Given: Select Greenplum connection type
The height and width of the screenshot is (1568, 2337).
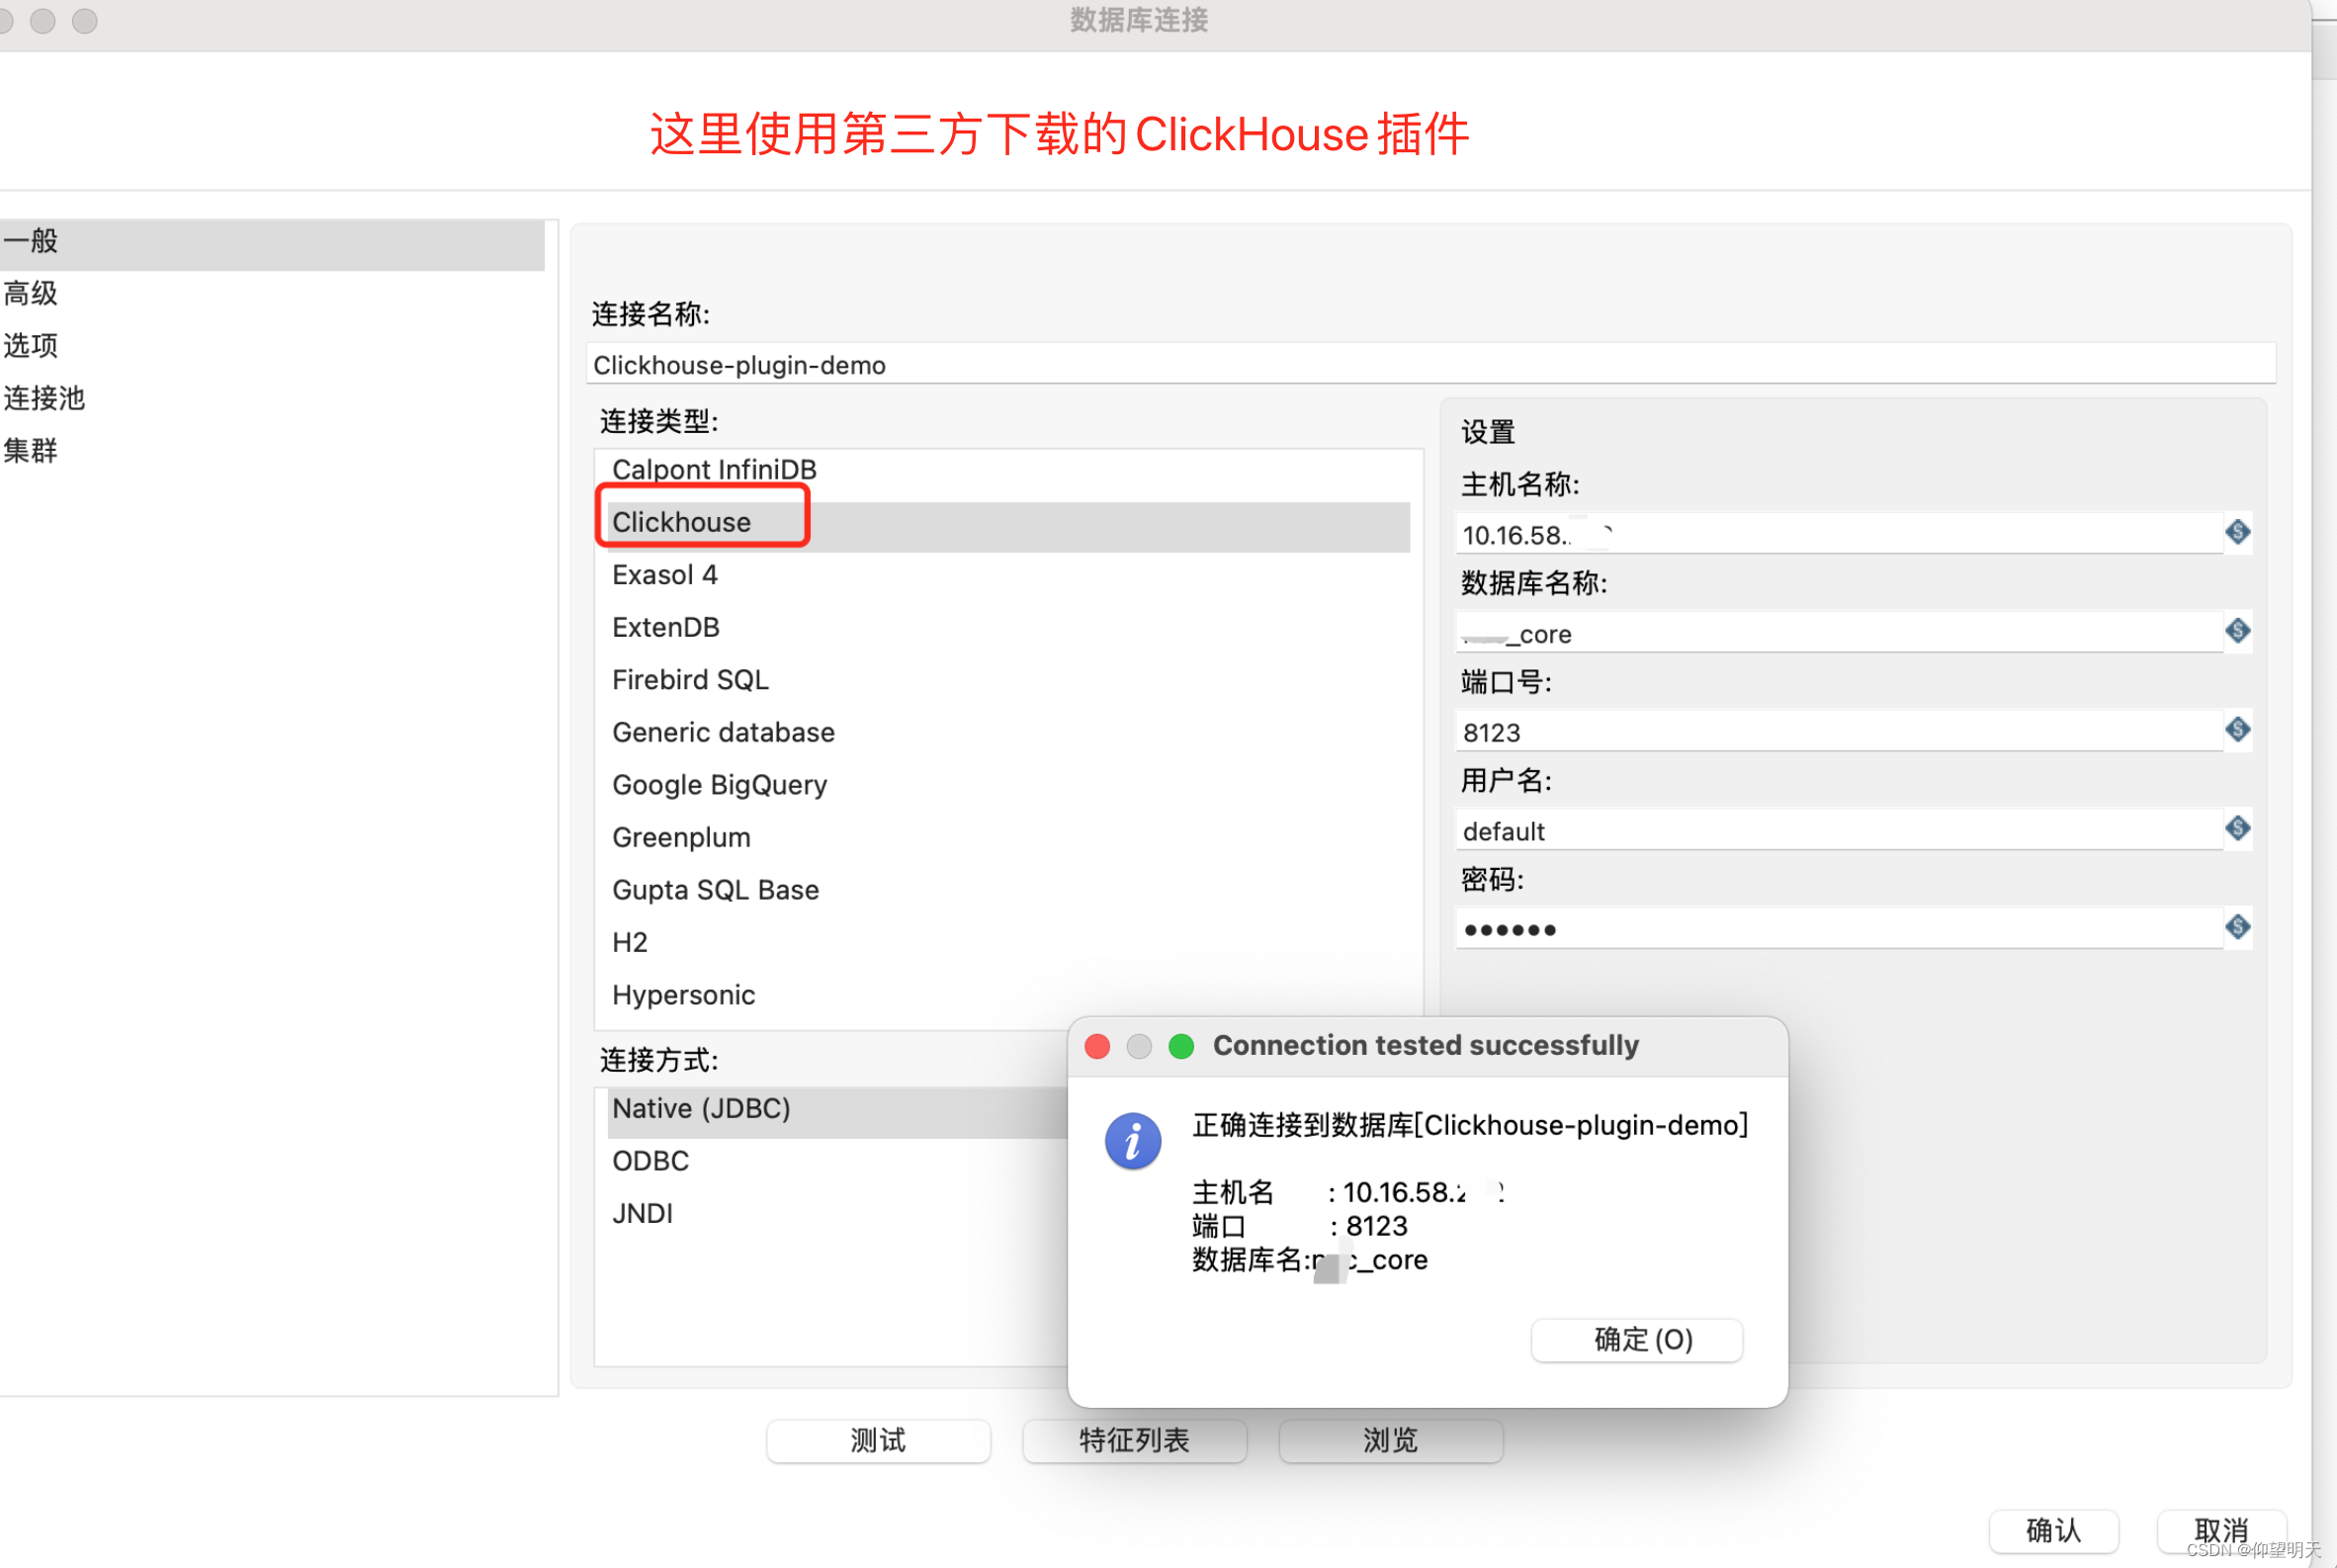Looking at the screenshot, I should click(1008, 838).
